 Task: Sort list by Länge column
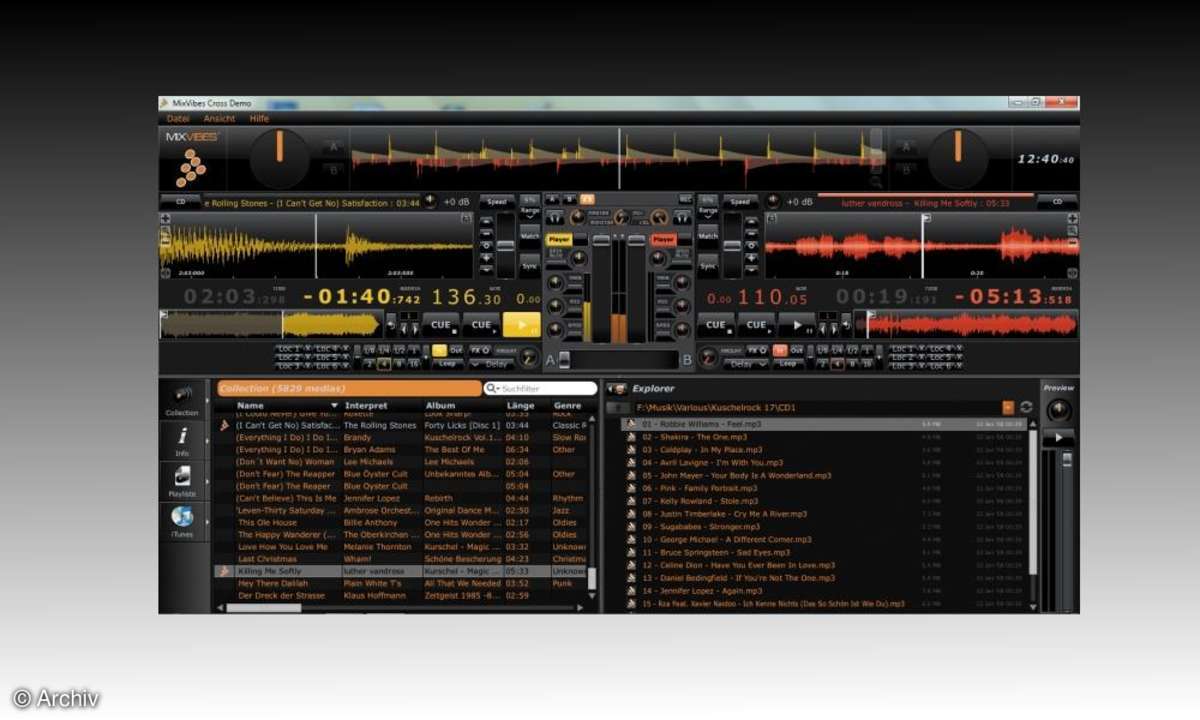520,406
